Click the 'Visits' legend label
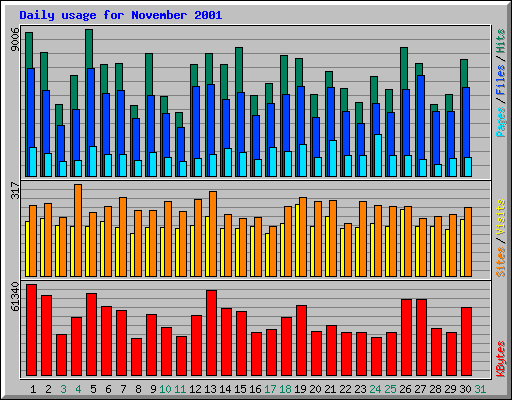512x400 pixels. point(501,217)
